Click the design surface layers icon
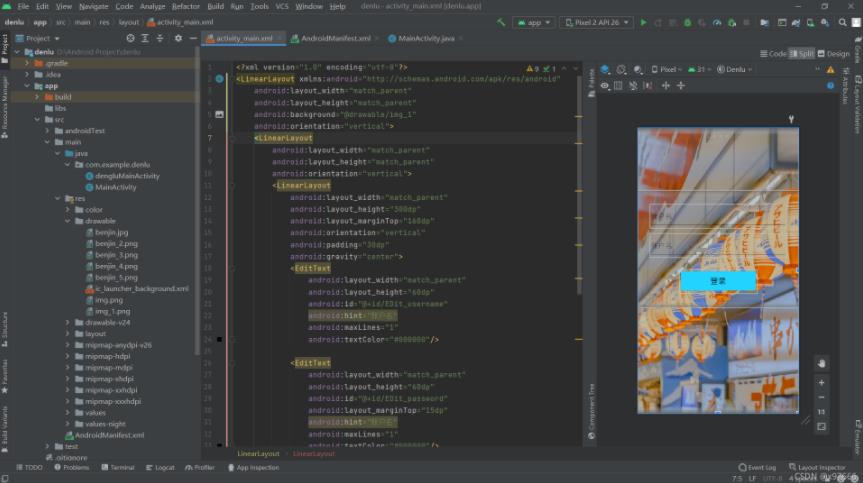The height and width of the screenshot is (483, 863). tap(605, 70)
